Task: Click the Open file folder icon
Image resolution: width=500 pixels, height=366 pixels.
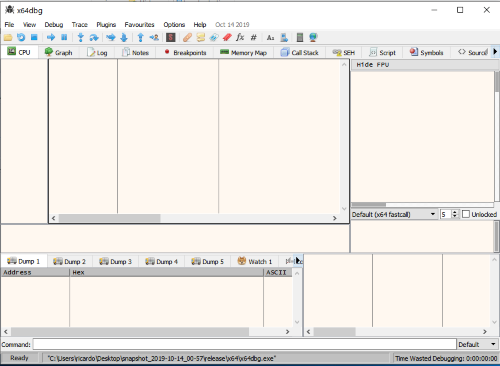Action: 8,37
